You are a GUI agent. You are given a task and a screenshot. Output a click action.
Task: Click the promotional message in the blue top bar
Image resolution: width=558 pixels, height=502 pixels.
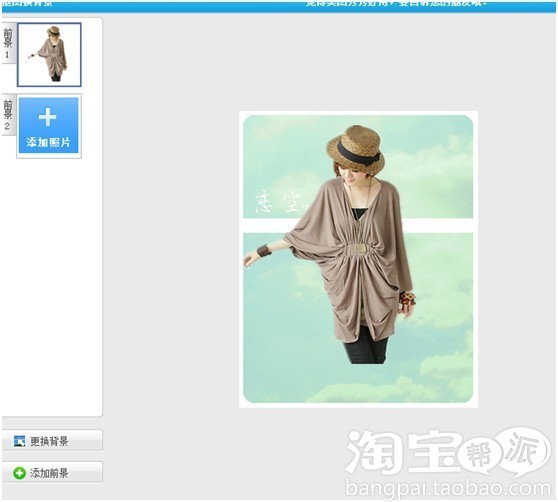coord(396,4)
